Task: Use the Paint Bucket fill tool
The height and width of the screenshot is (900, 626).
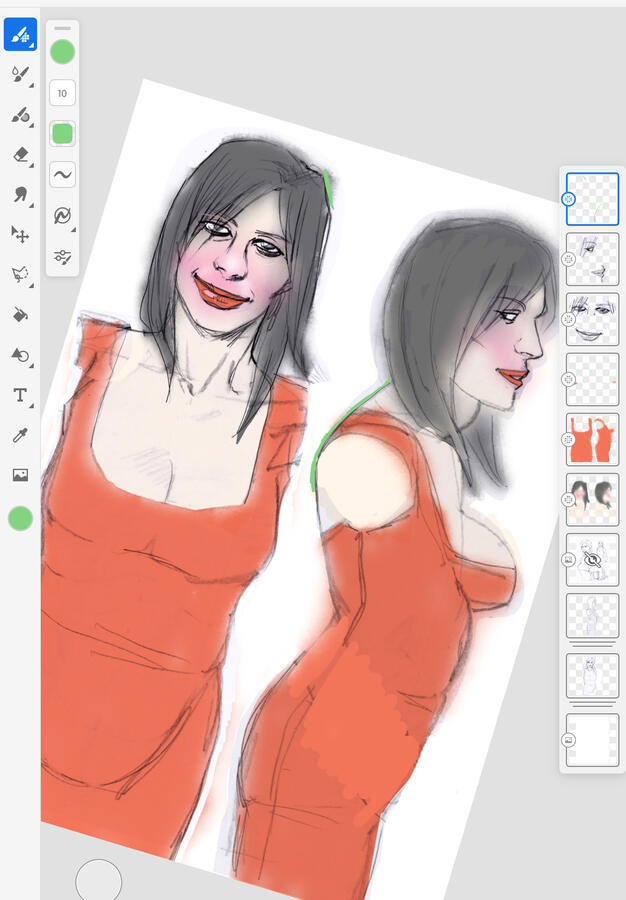Action: pos(20,315)
